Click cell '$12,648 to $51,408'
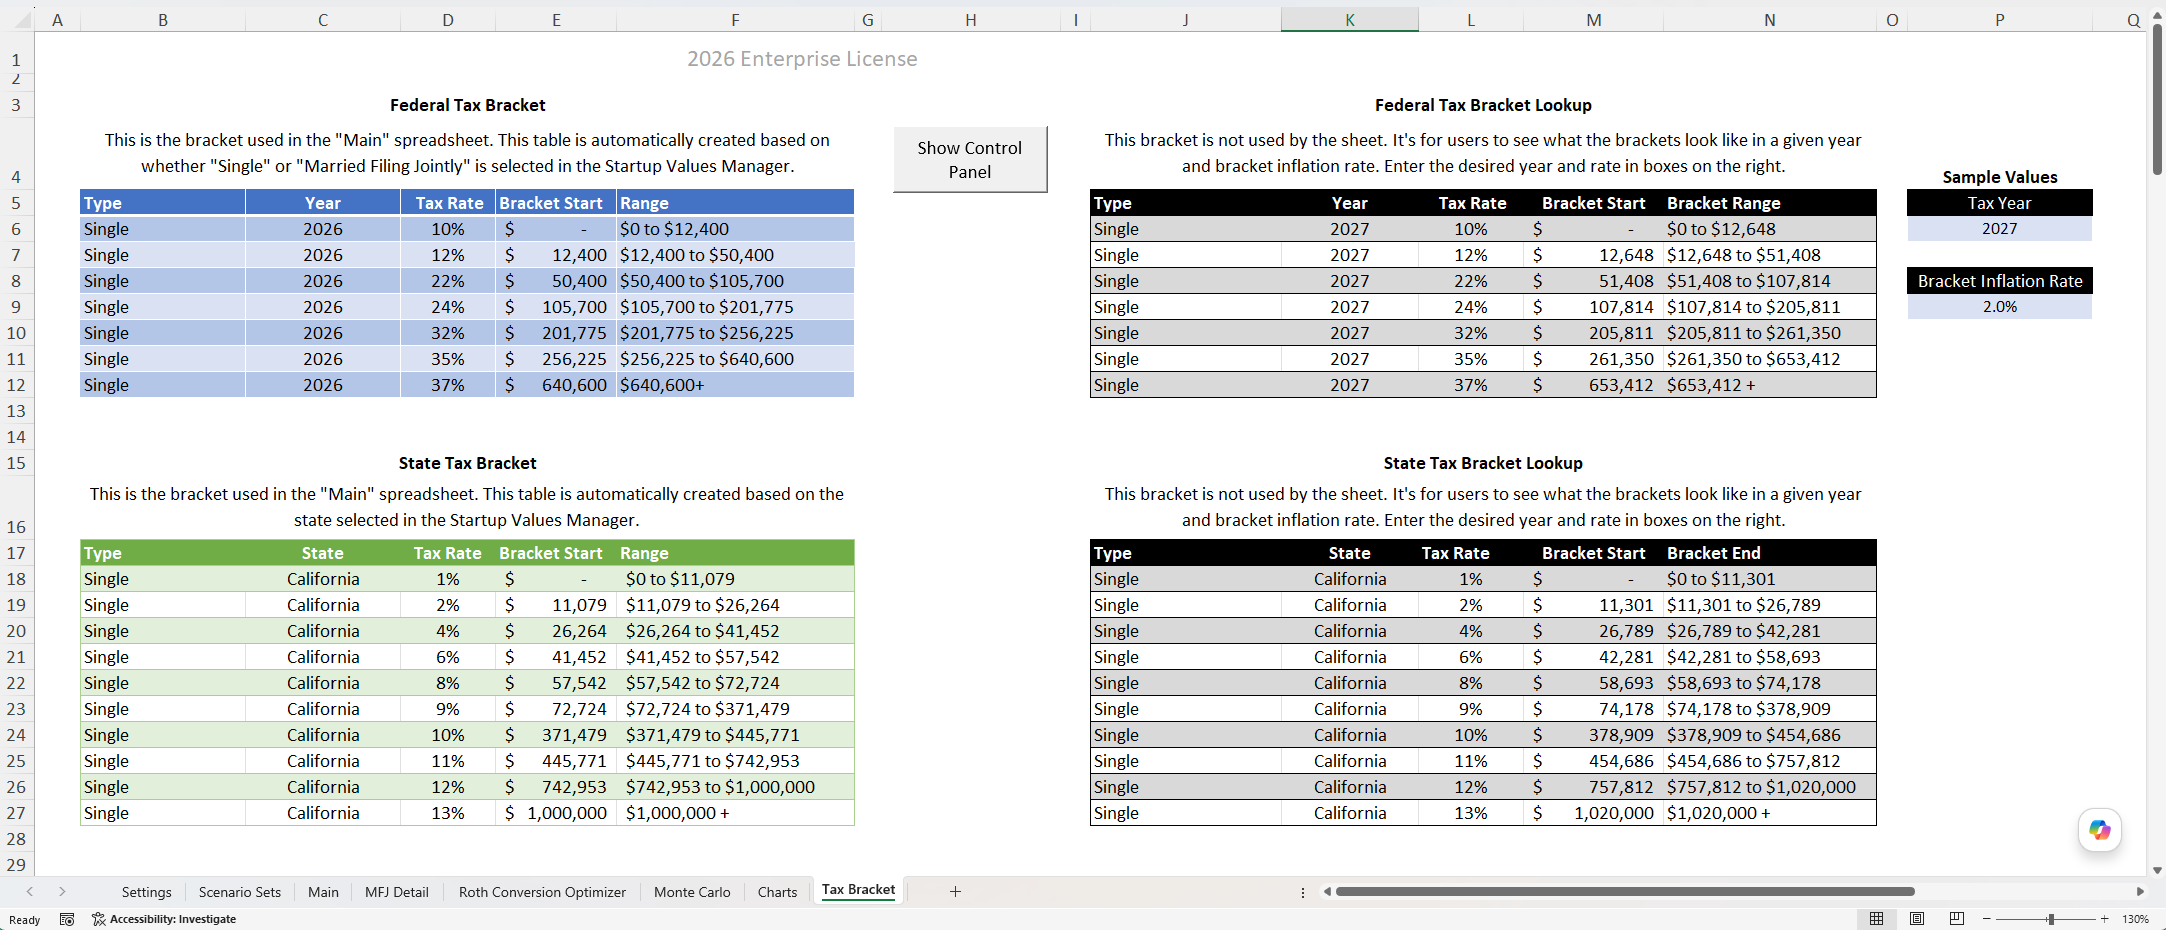Viewport: 2166px width, 930px height. [x=1769, y=255]
